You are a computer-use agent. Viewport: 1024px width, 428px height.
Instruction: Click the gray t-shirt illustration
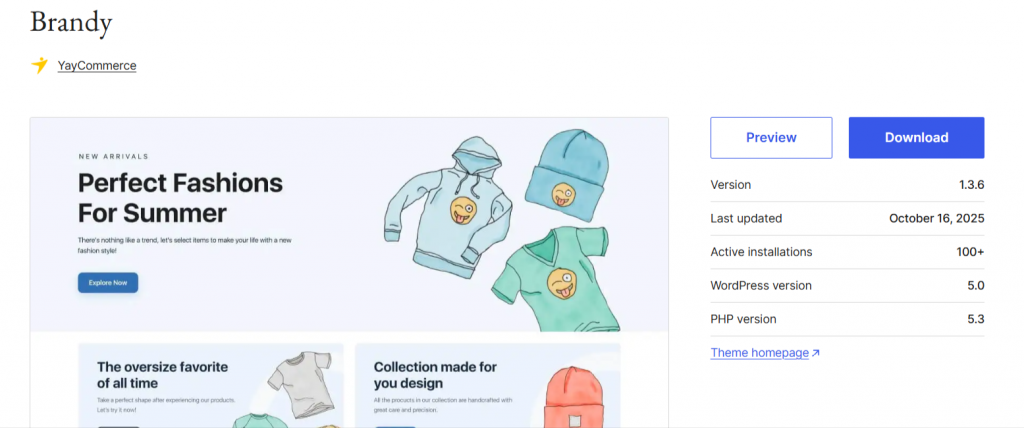[297, 388]
